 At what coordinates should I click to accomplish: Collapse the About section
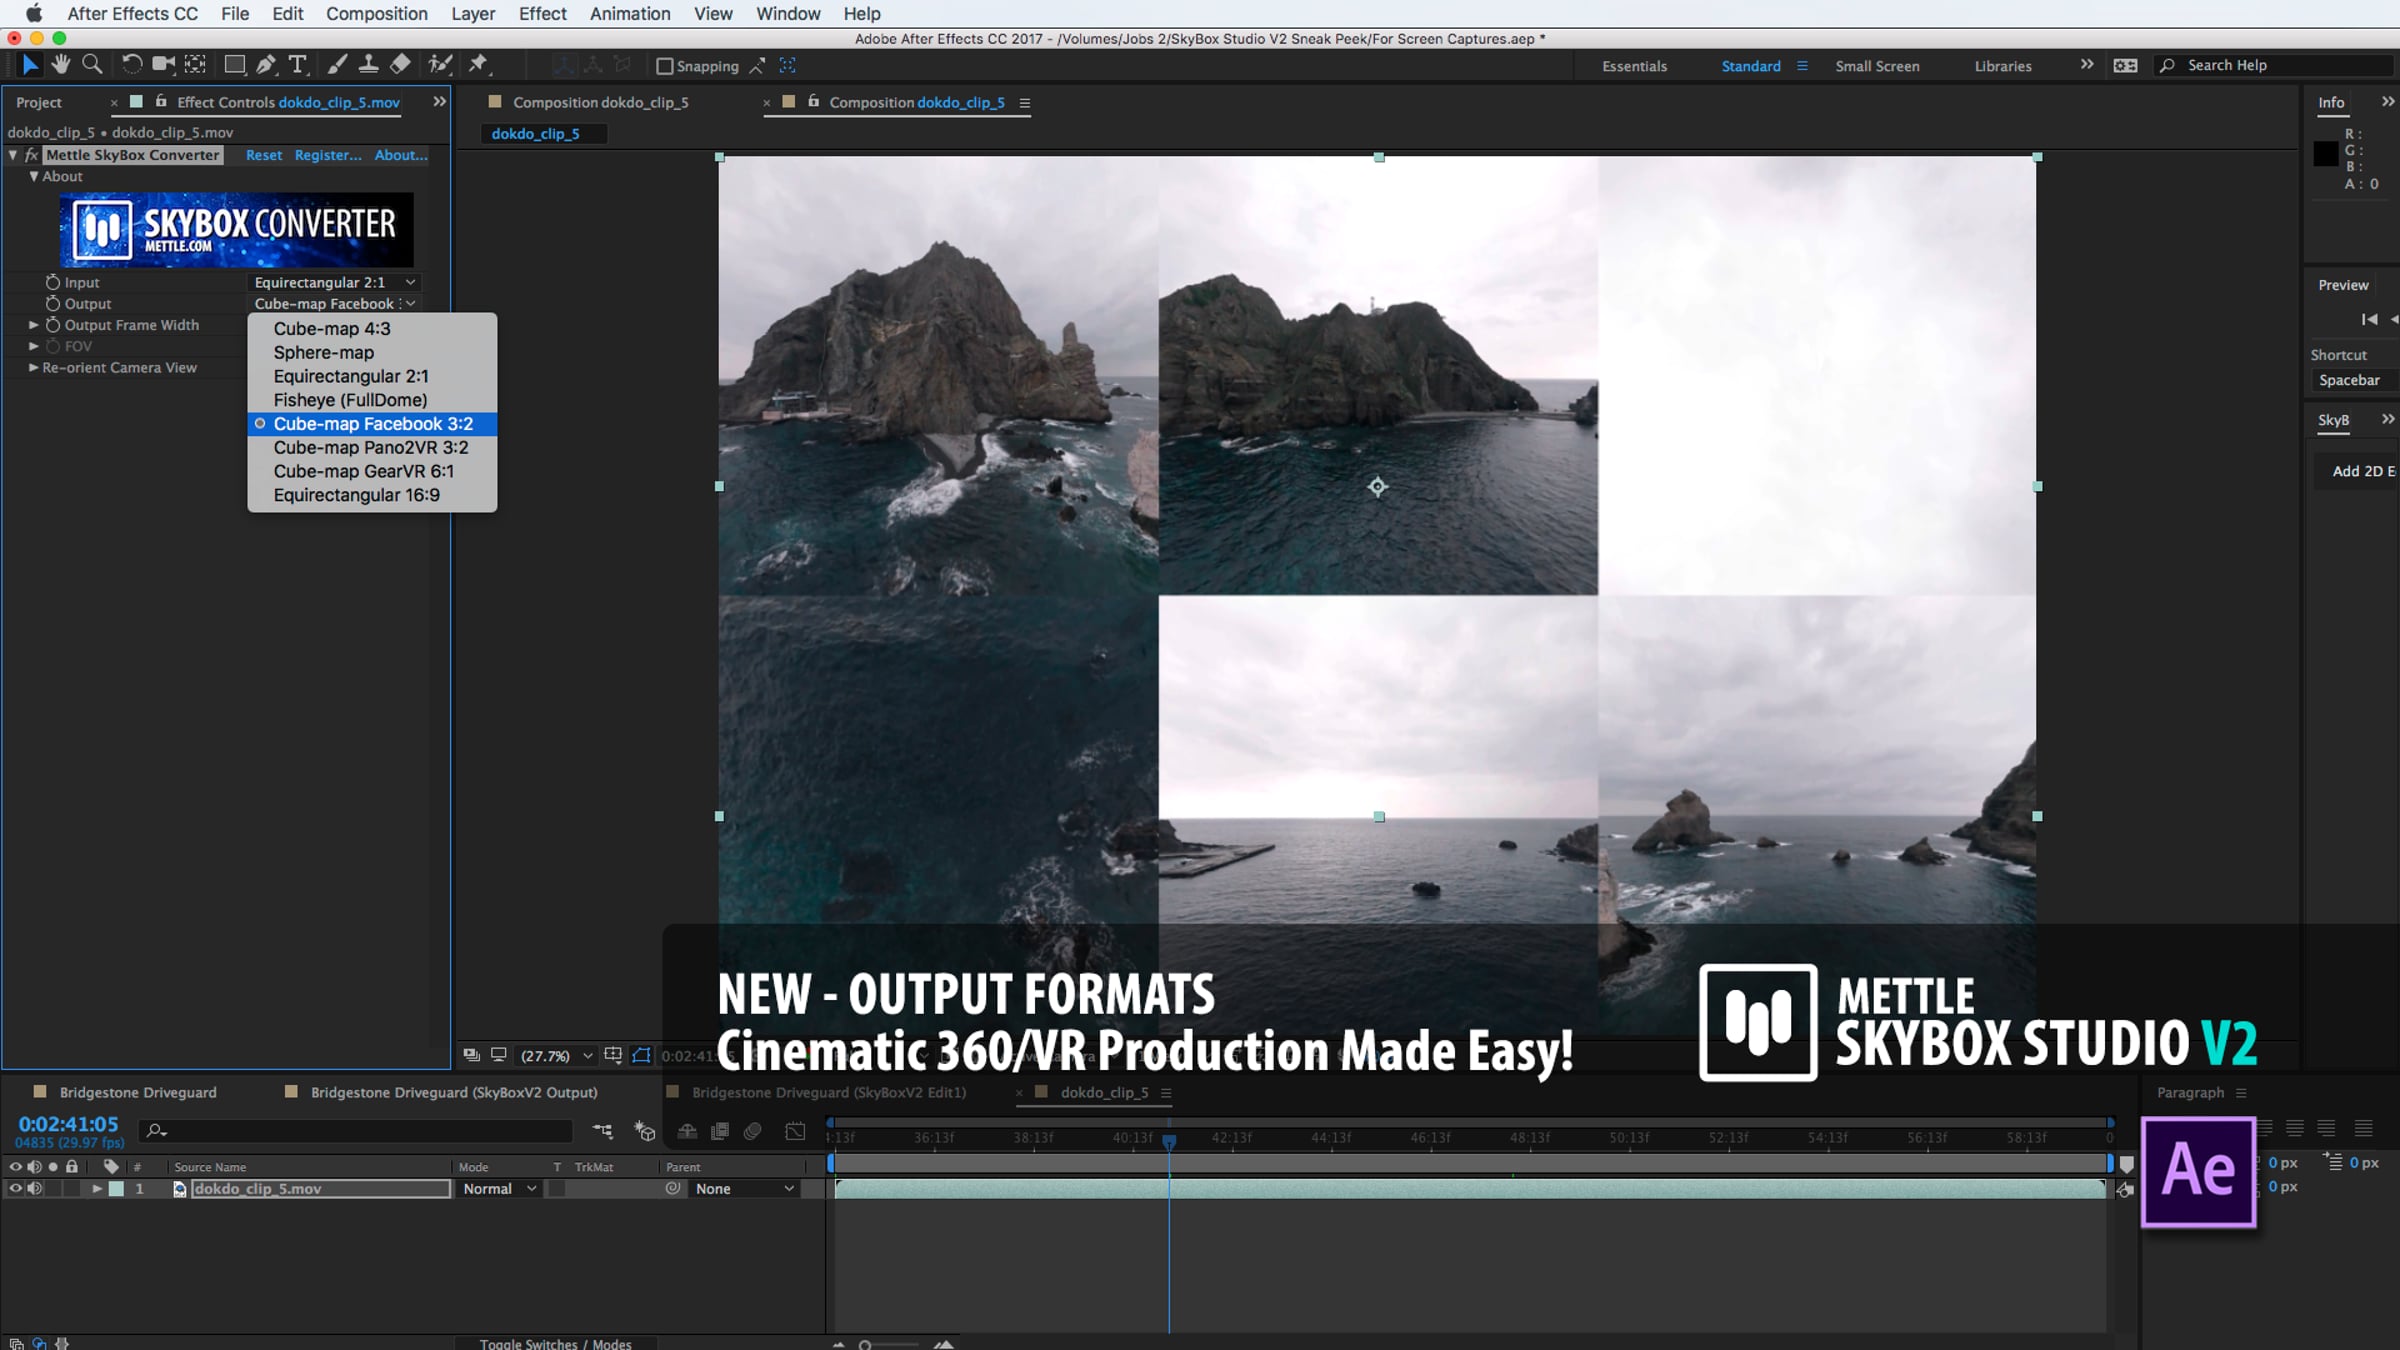click(x=34, y=176)
